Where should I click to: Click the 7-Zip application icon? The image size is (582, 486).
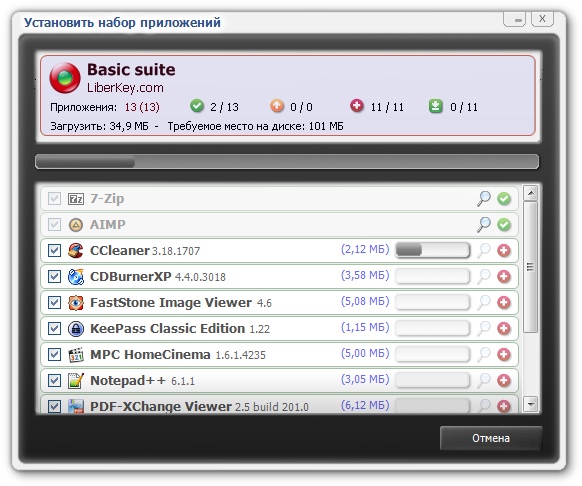pyautogui.click(x=76, y=199)
